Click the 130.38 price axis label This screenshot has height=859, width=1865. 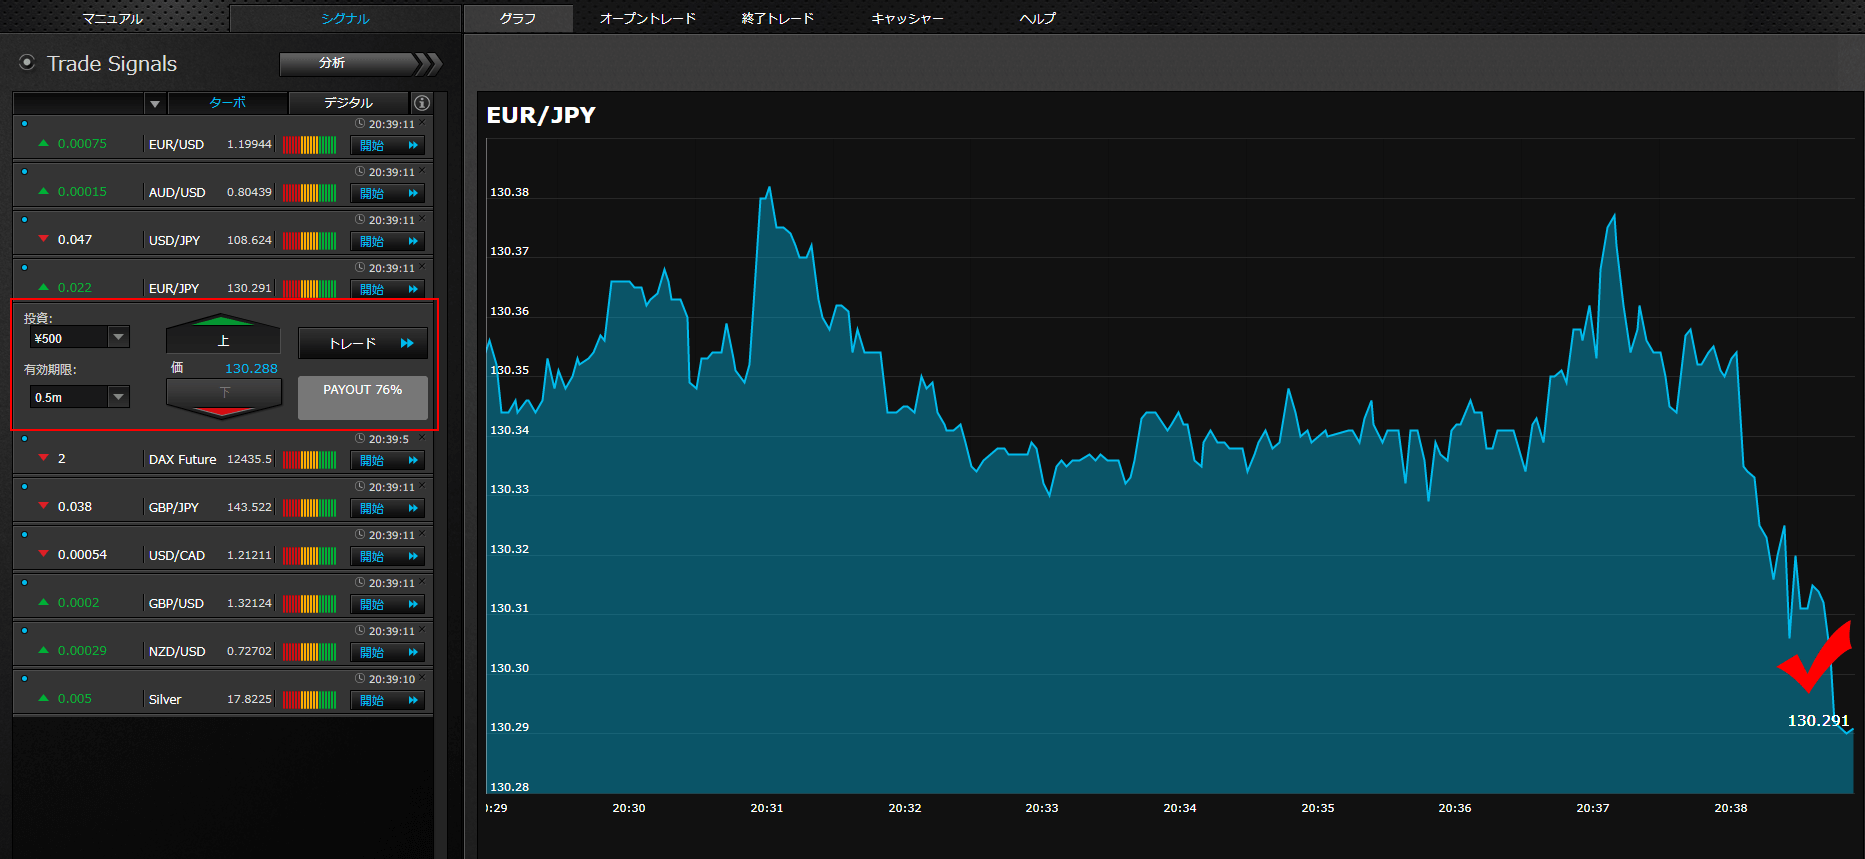pyautogui.click(x=509, y=192)
